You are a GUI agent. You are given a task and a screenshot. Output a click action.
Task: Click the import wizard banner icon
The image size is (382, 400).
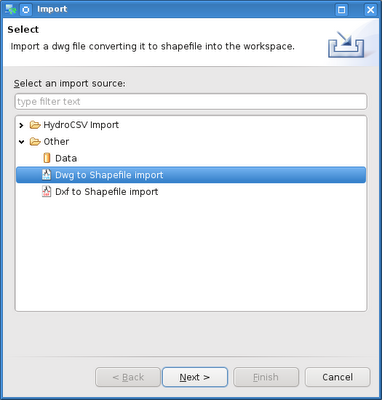click(x=347, y=44)
